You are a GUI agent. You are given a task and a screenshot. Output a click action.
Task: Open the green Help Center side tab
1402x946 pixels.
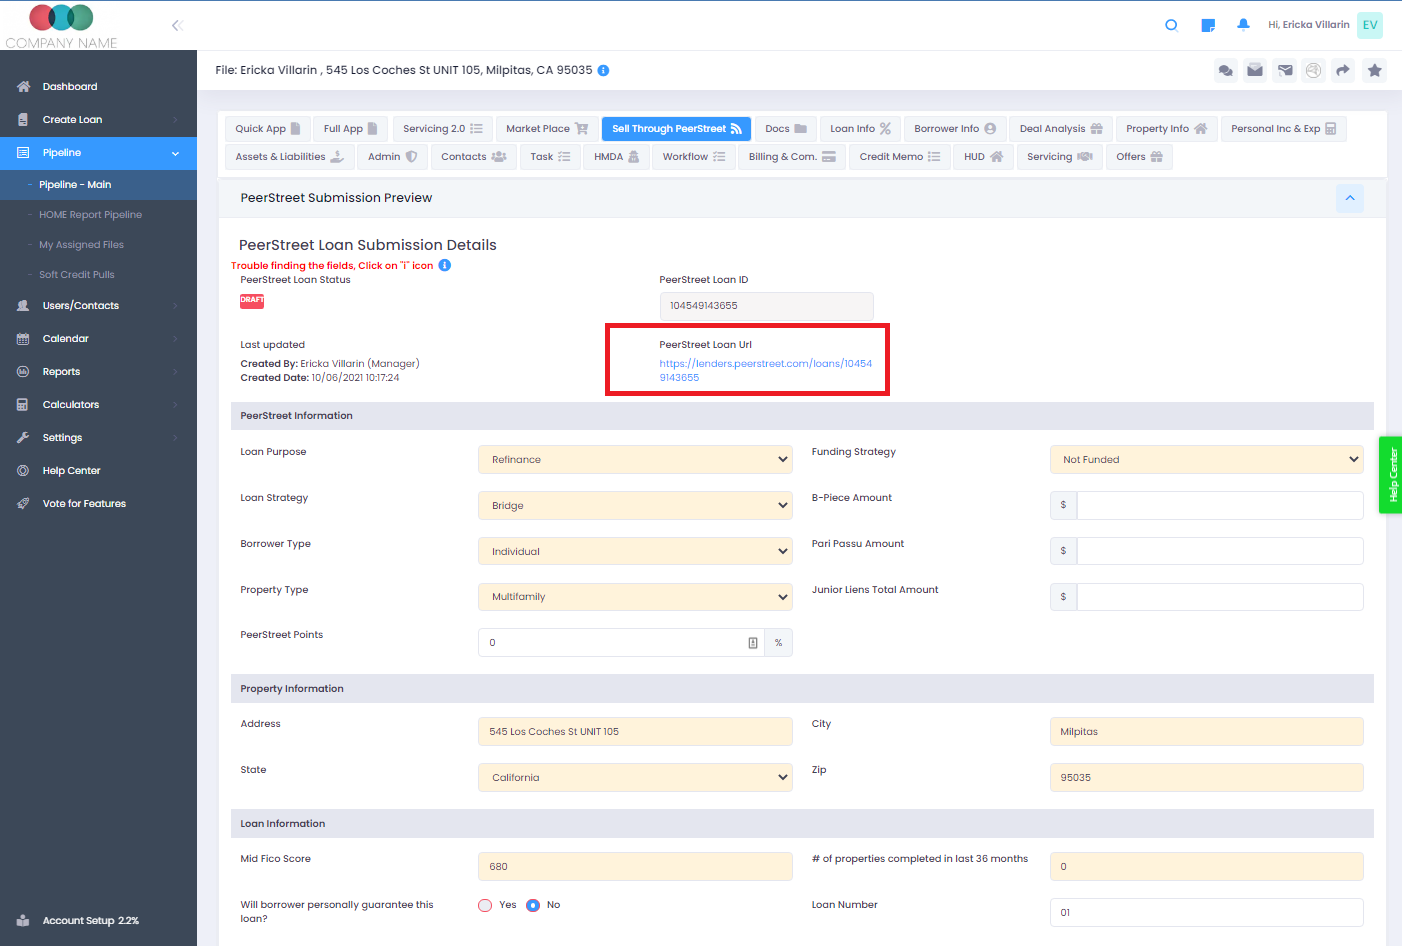coord(1391,475)
